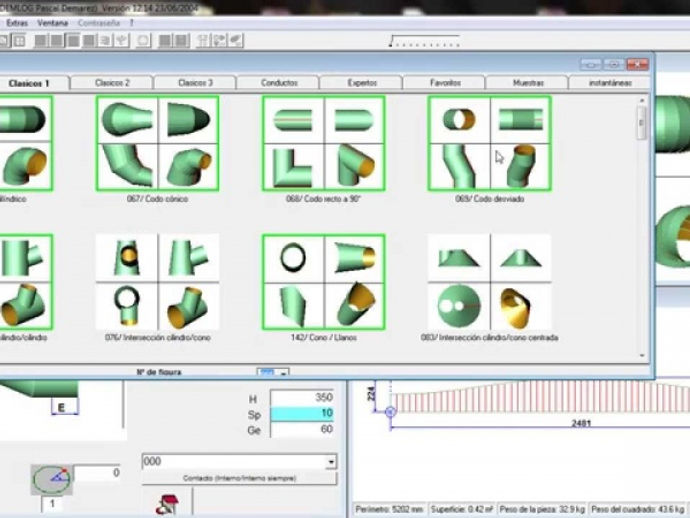Screen dimensions: 690x518
Task: Select the 3D tee thumbnail in the cilindro/cilindro group
Action: click(25, 305)
